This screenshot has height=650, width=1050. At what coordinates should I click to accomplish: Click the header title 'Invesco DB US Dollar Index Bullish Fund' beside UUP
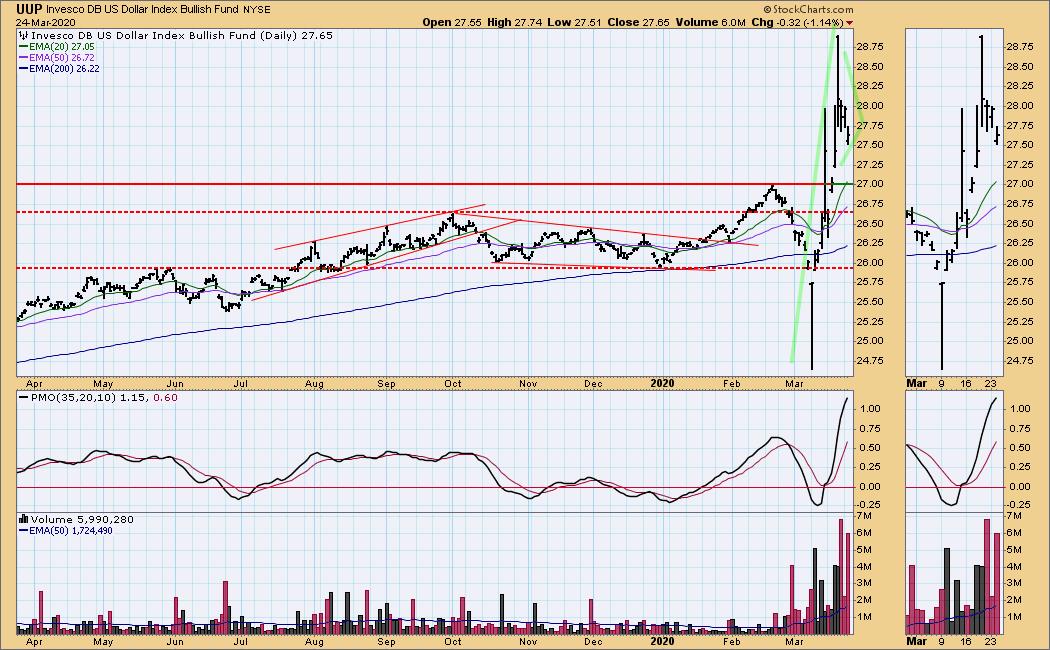tap(143, 10)
